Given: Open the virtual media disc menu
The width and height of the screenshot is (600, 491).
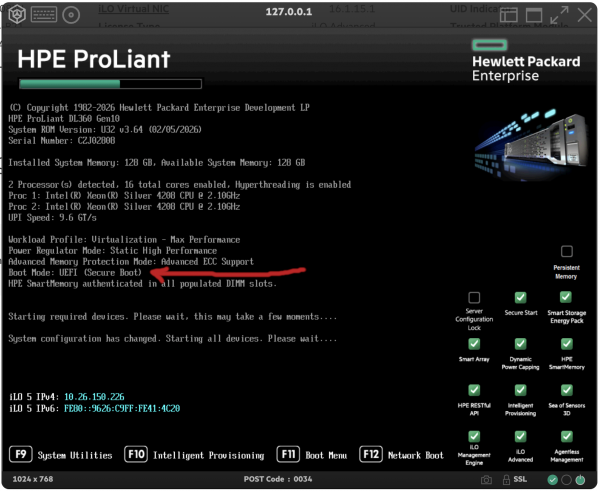Looking at the screenshot, I should (x=71, y=15).
